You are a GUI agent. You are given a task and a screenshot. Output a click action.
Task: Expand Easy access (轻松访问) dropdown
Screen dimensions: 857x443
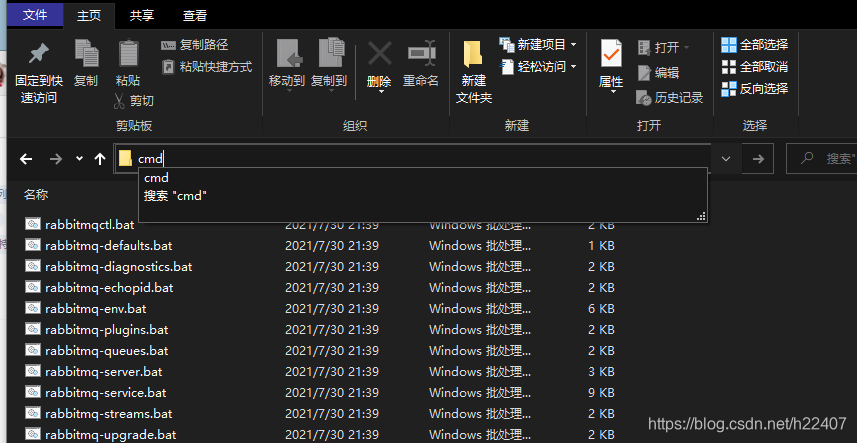point(573,67)
